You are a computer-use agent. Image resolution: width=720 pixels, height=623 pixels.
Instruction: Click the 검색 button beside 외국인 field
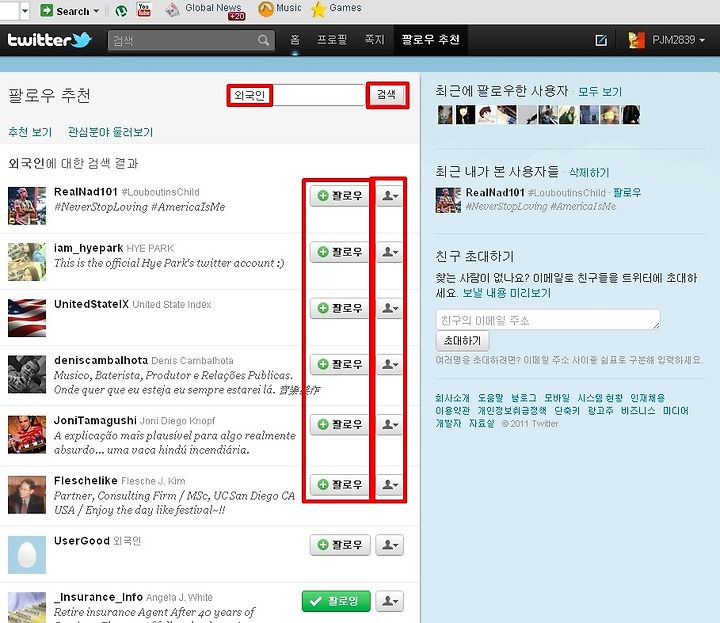[x=386, y=95]
